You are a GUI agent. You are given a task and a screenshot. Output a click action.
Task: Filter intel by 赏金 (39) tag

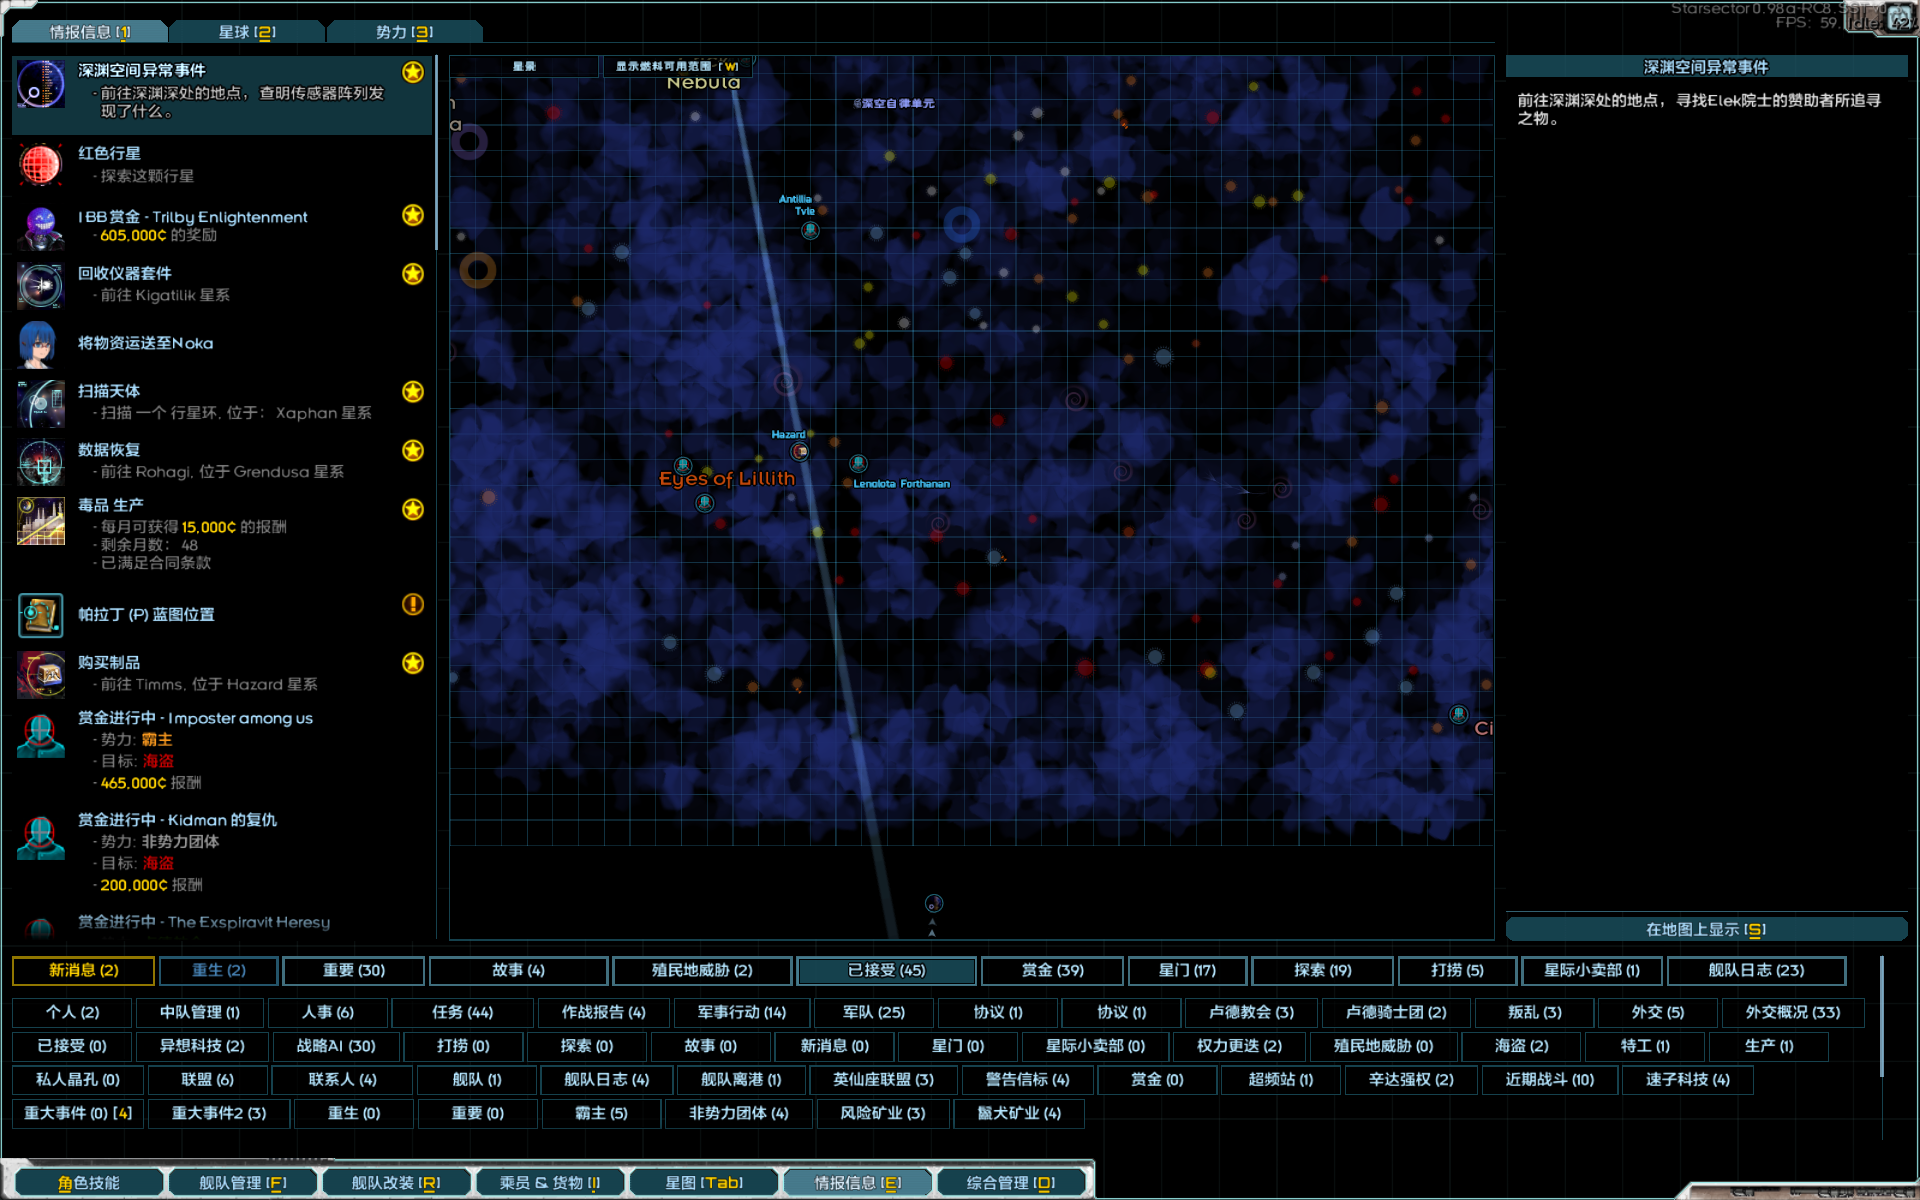[x=1052, y=970]
